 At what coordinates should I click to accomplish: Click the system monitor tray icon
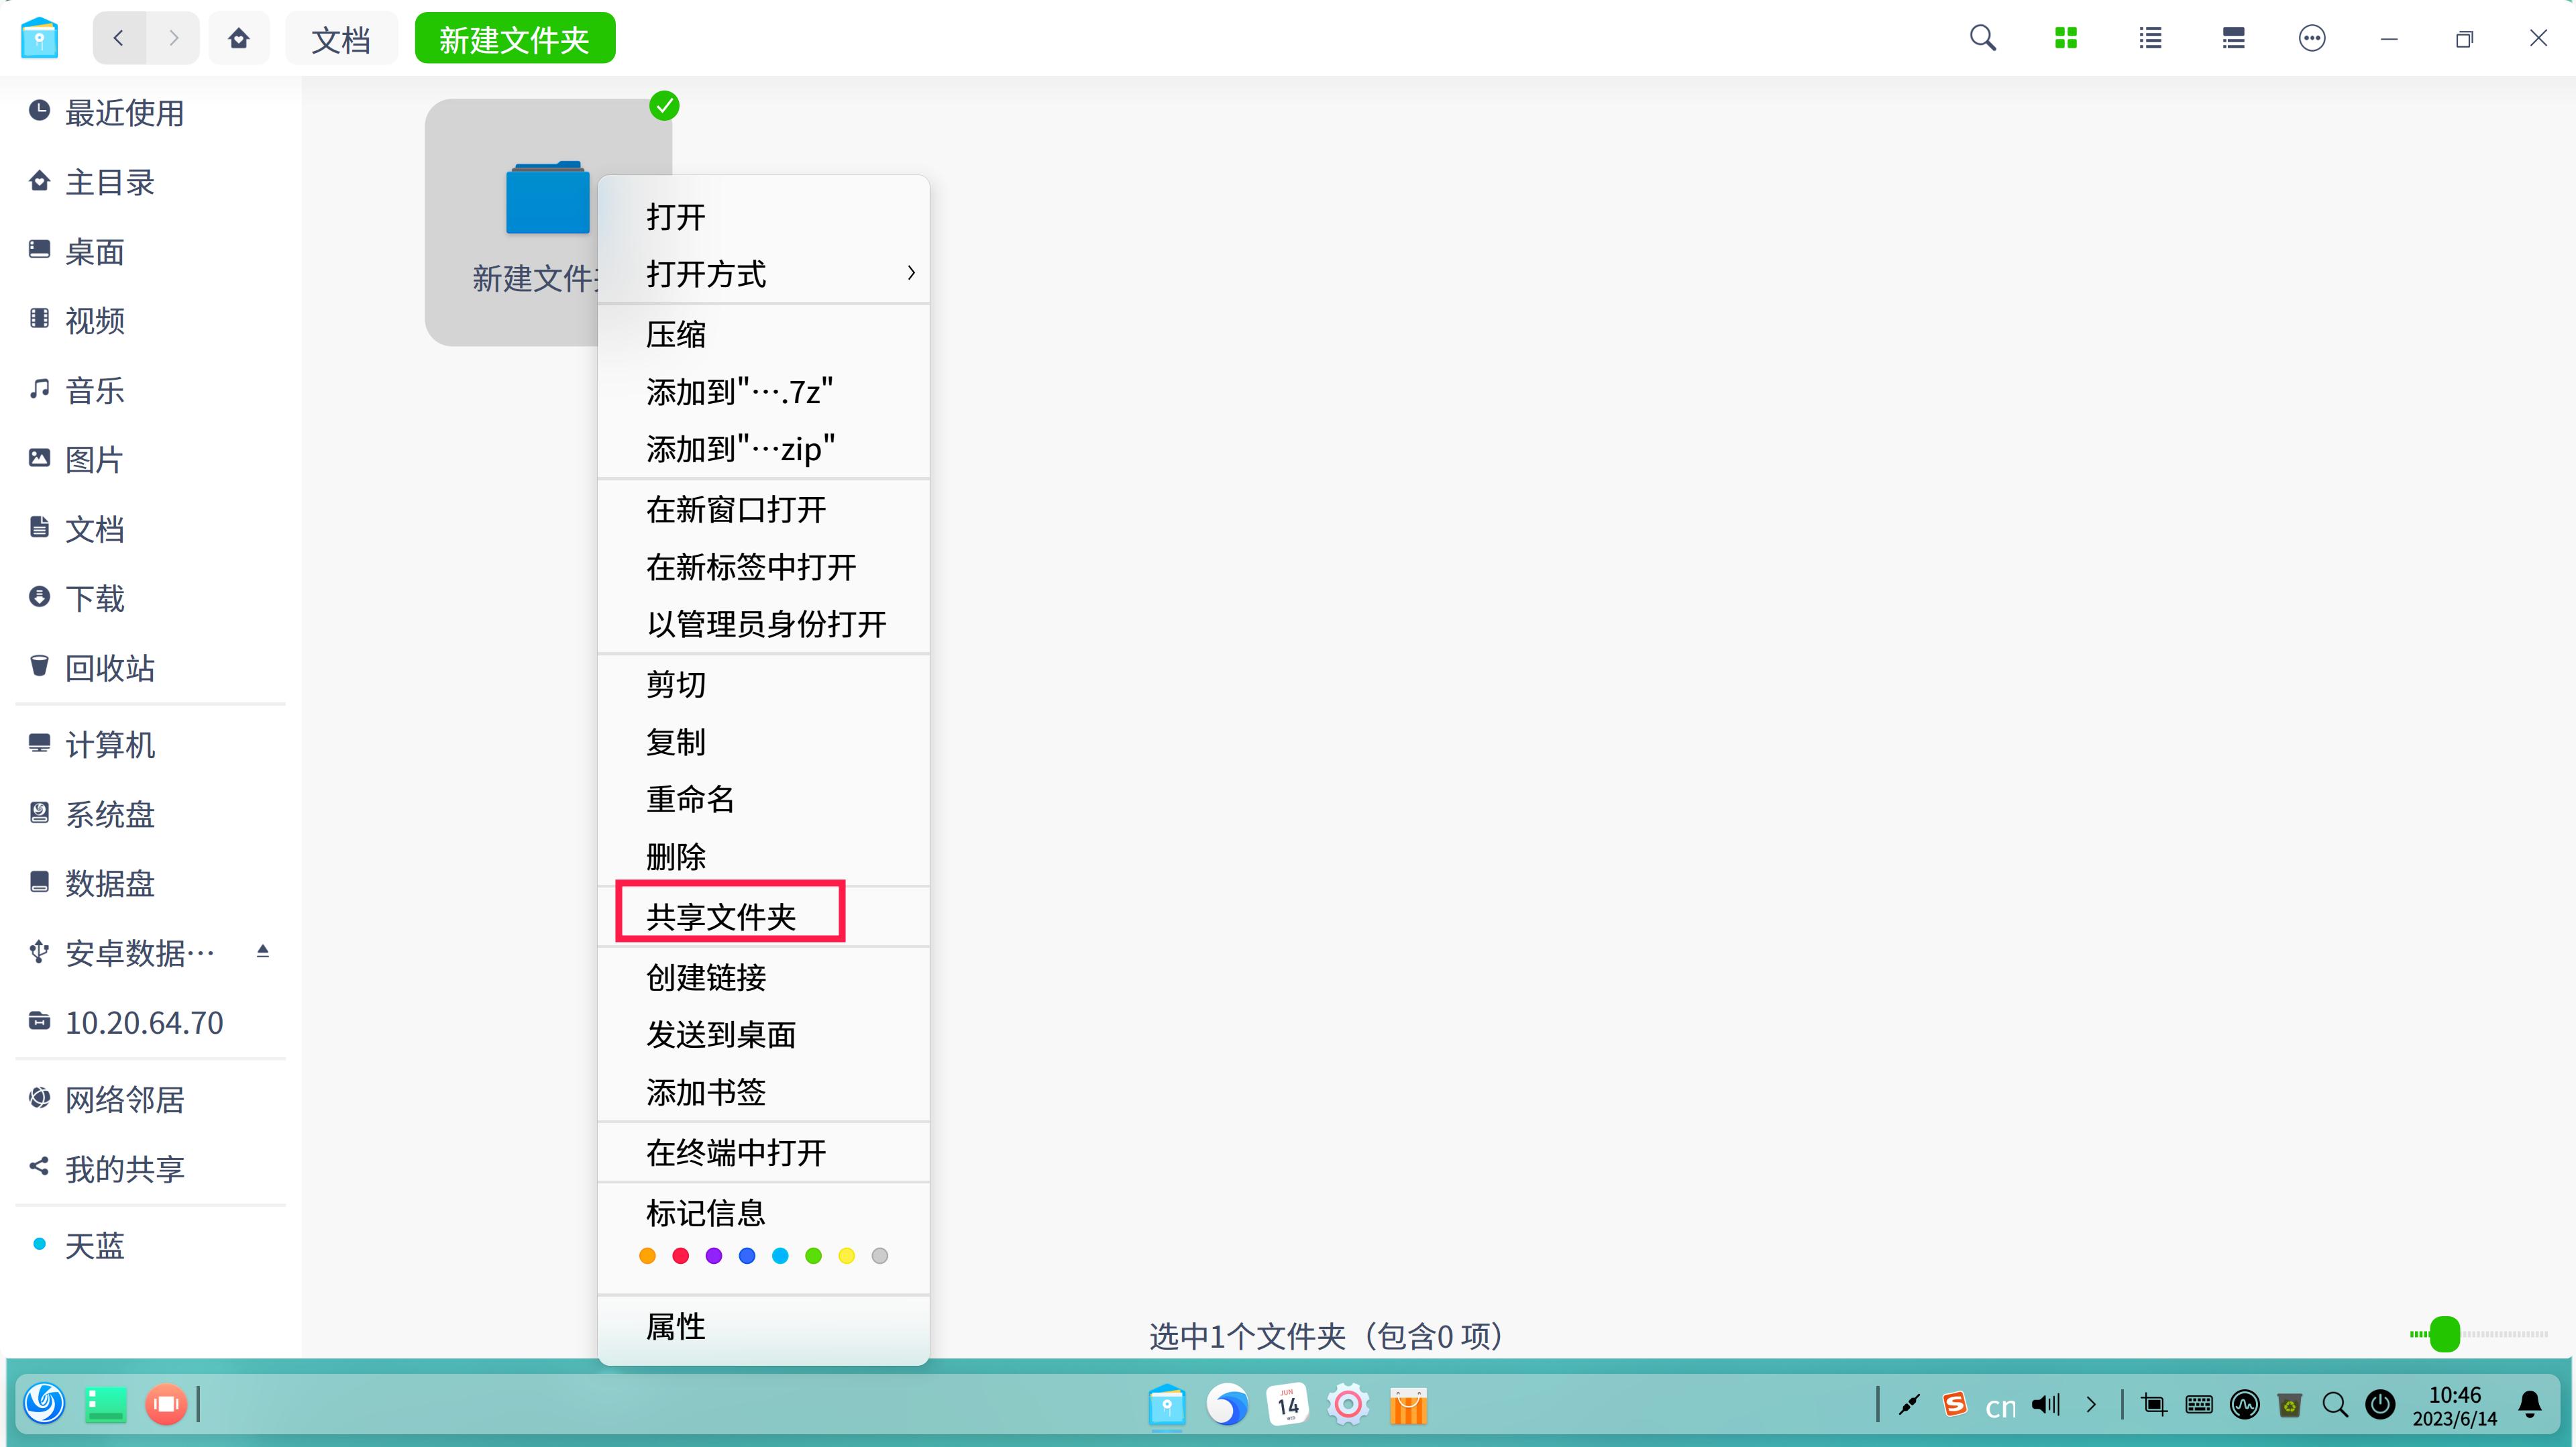click(2244, 1405)
